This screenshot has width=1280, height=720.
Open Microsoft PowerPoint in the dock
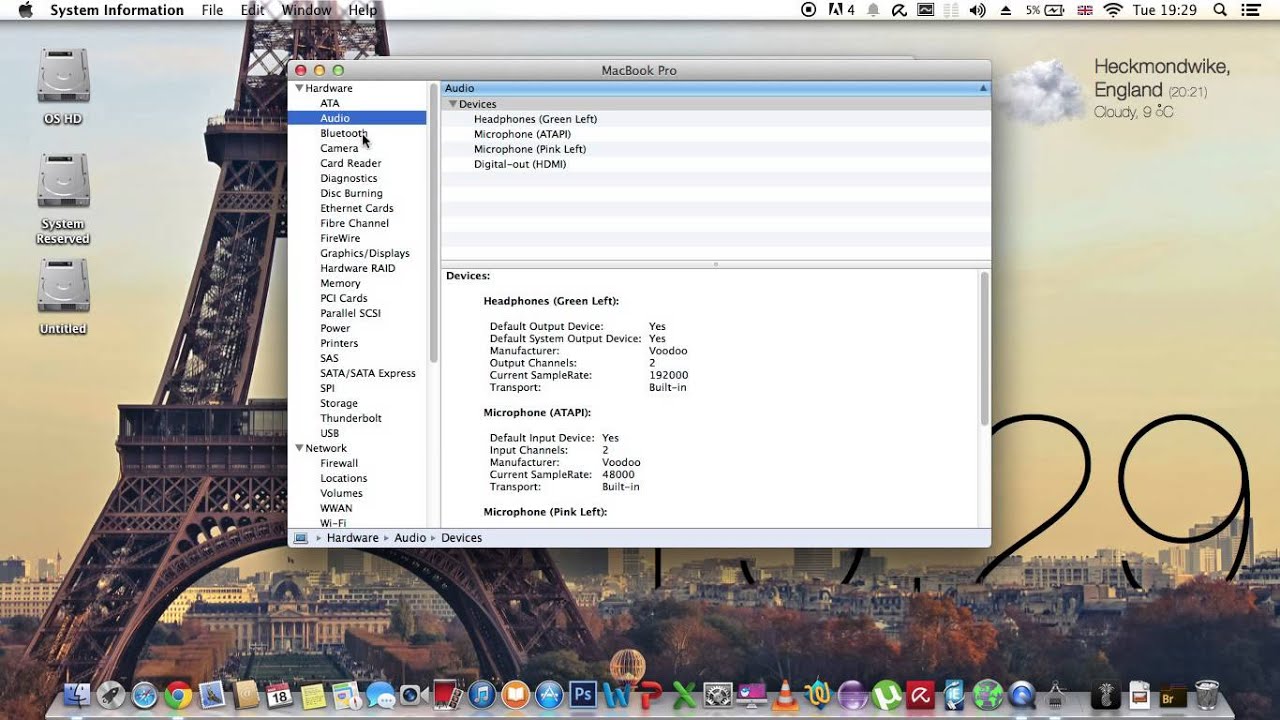click(650, 695)
